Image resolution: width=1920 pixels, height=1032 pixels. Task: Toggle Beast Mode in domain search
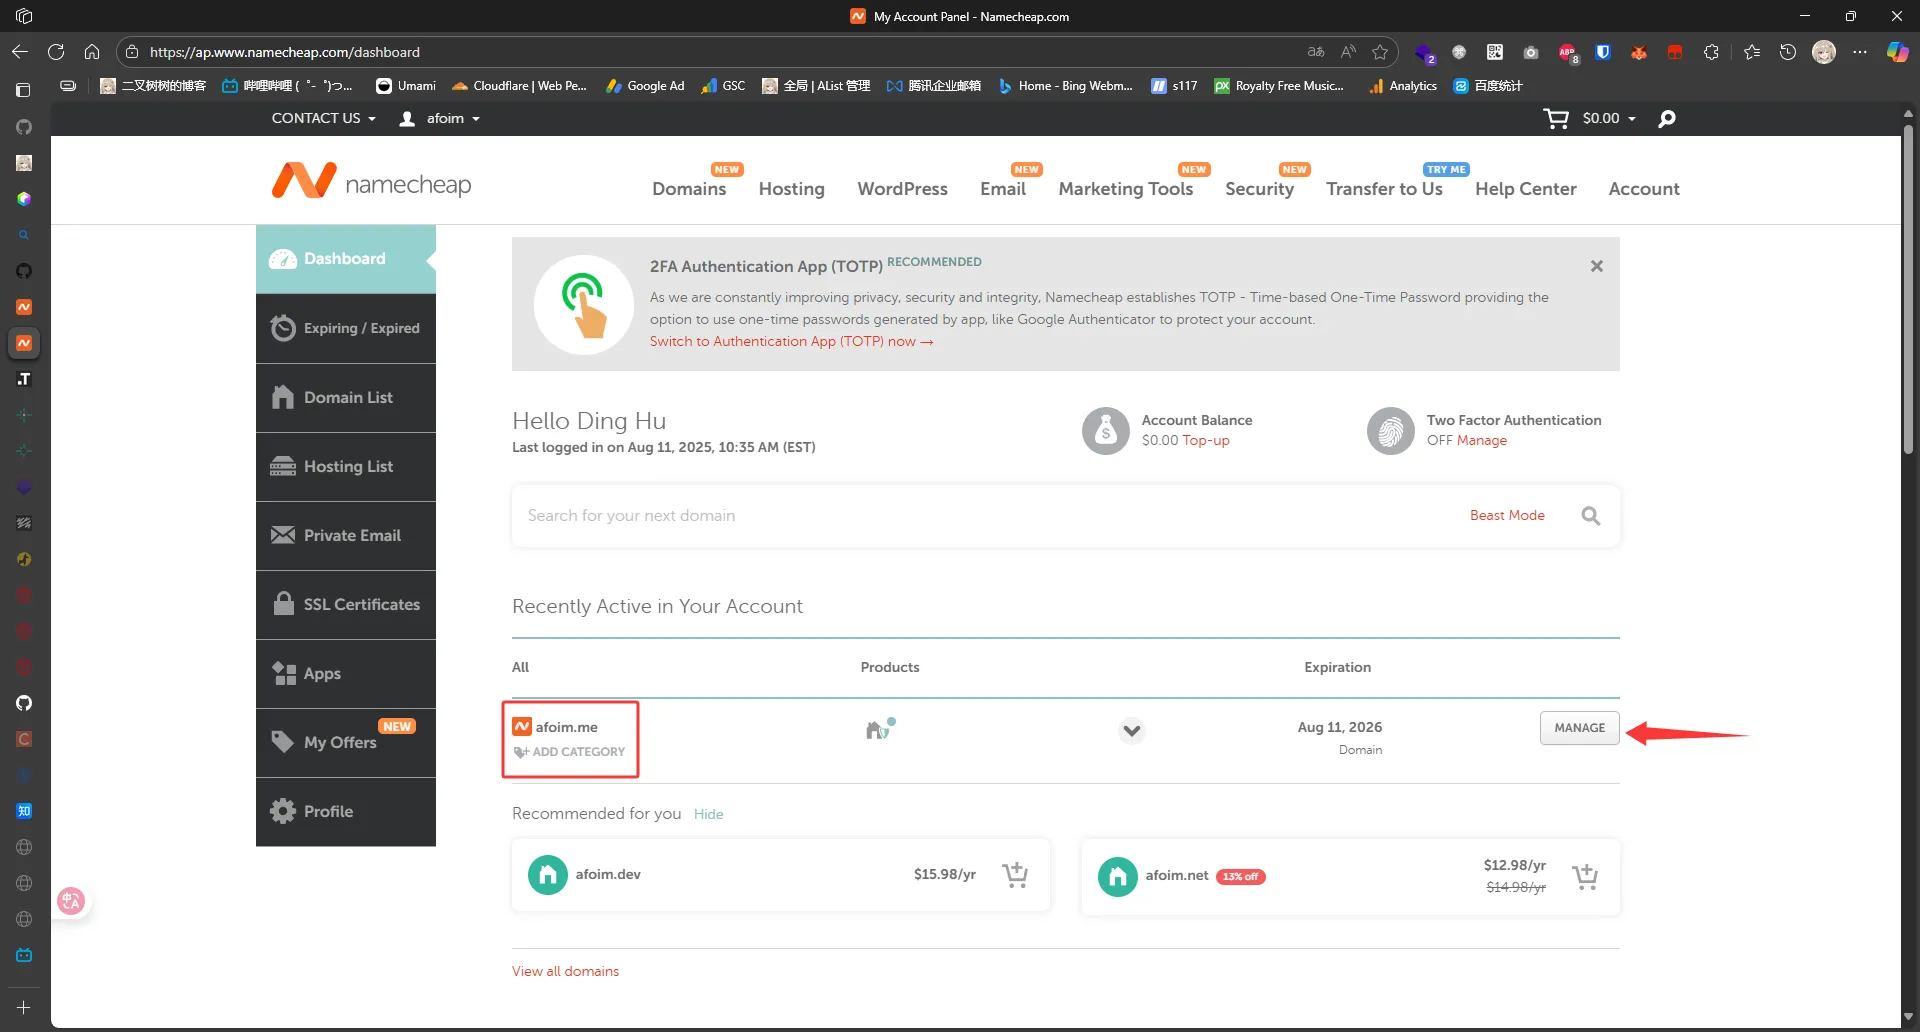[x=1506, y=516]
